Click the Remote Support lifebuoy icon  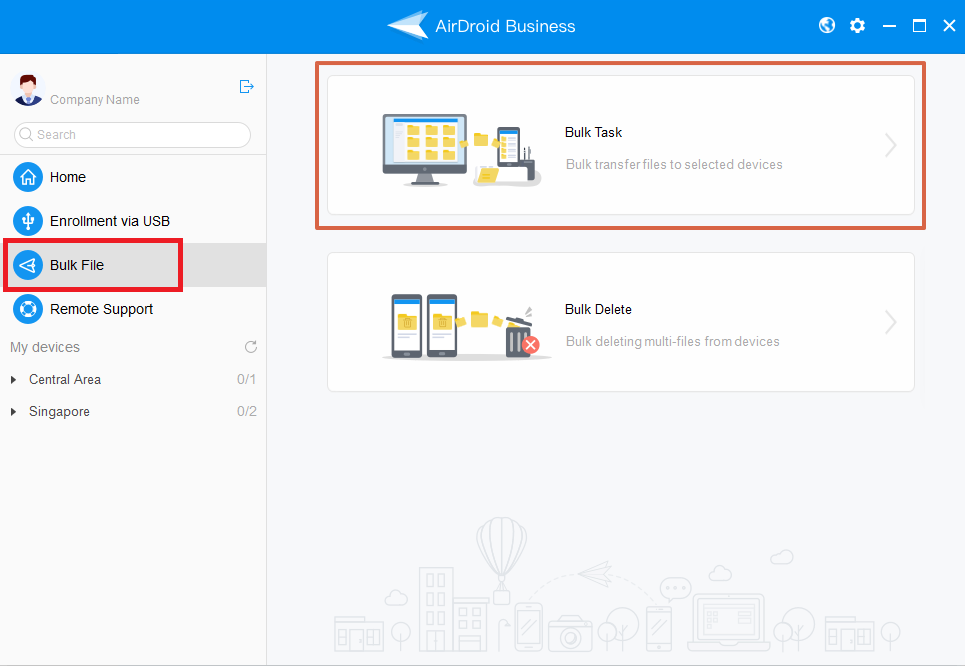point(28,309)
